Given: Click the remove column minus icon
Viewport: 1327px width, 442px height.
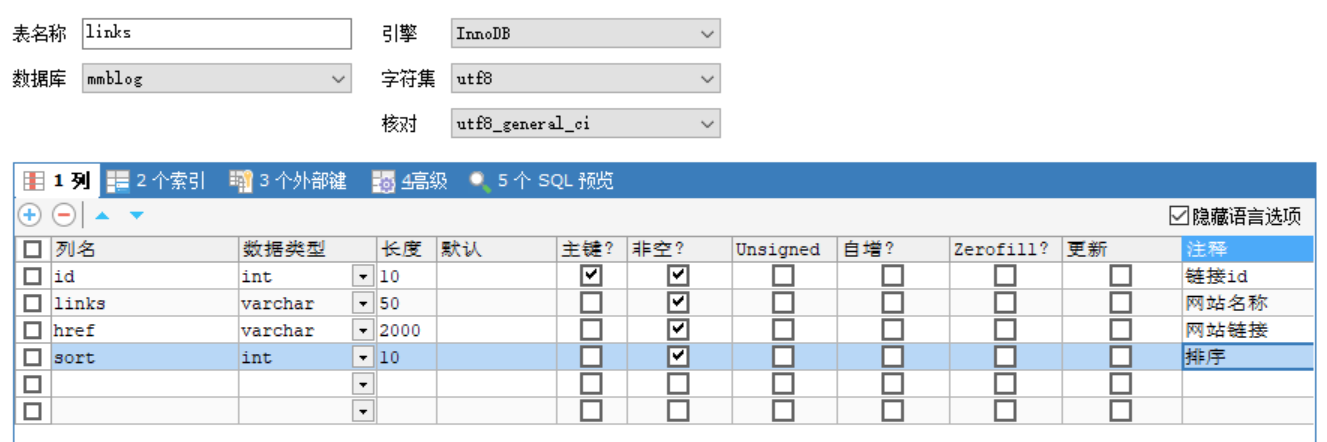Looking at the screenshot, I should (x=63, y=215).
